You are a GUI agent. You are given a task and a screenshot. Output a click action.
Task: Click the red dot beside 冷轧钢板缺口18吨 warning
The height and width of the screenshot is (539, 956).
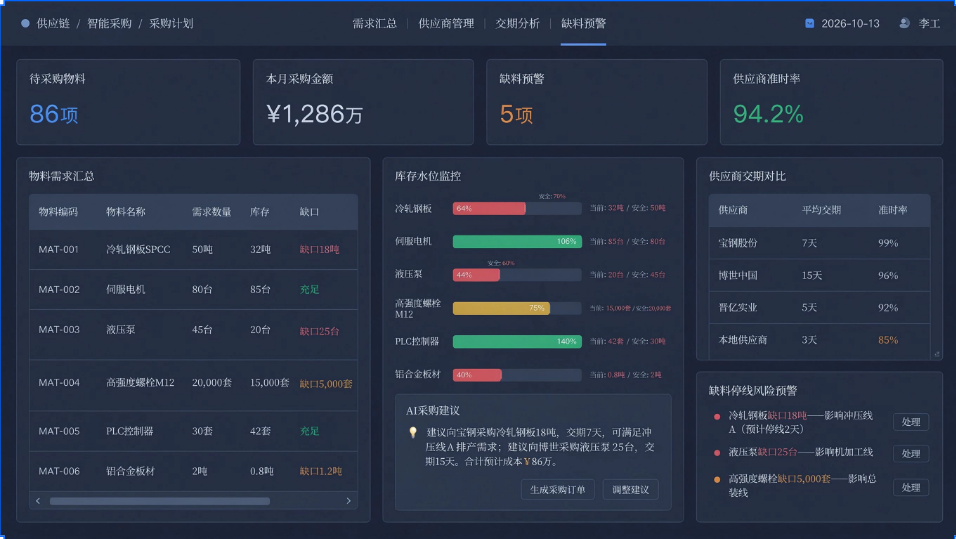pyautogui.click(x=717, y=417)
